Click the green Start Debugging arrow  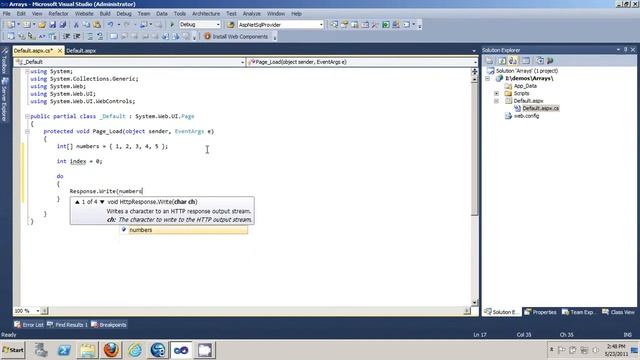172,25
